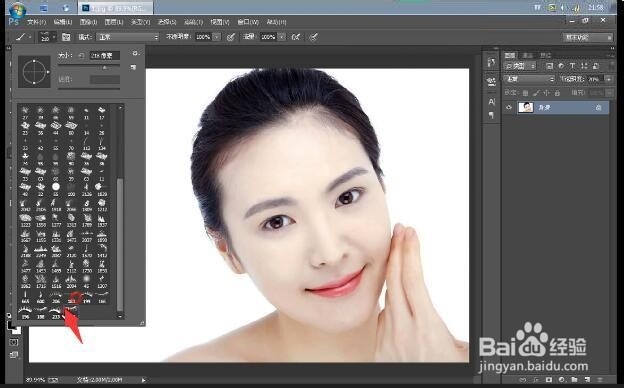This screenshot has height=388, width=624.
Task: Open brush preset picker dropdown arrow
Action: [54, 37]
